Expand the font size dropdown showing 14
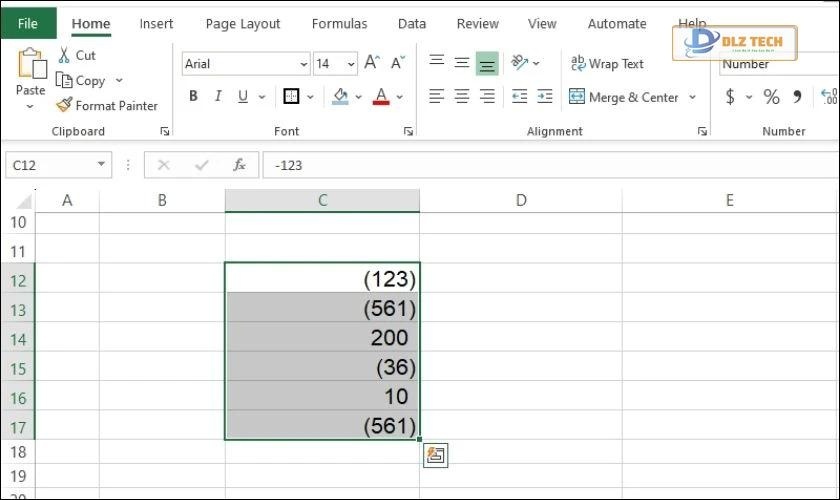The height and width of the screenshot is (500, 840). click(350, 64)
